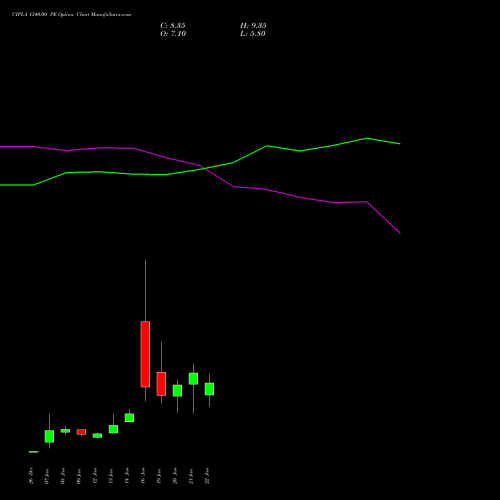Click the low value L: 5.80

pyautogui.click(x=253, y=34)
